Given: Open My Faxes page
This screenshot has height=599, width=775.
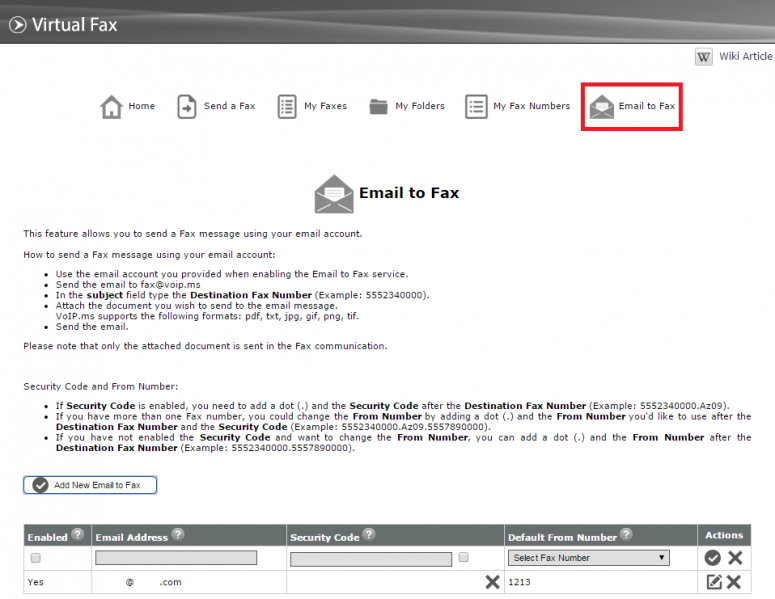Looking at the screenshot, I should [x=325, y=106].
